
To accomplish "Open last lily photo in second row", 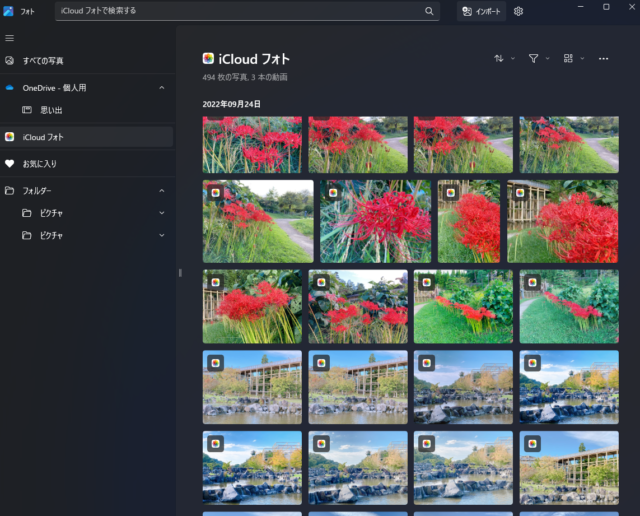I will [x=562, y=221].
